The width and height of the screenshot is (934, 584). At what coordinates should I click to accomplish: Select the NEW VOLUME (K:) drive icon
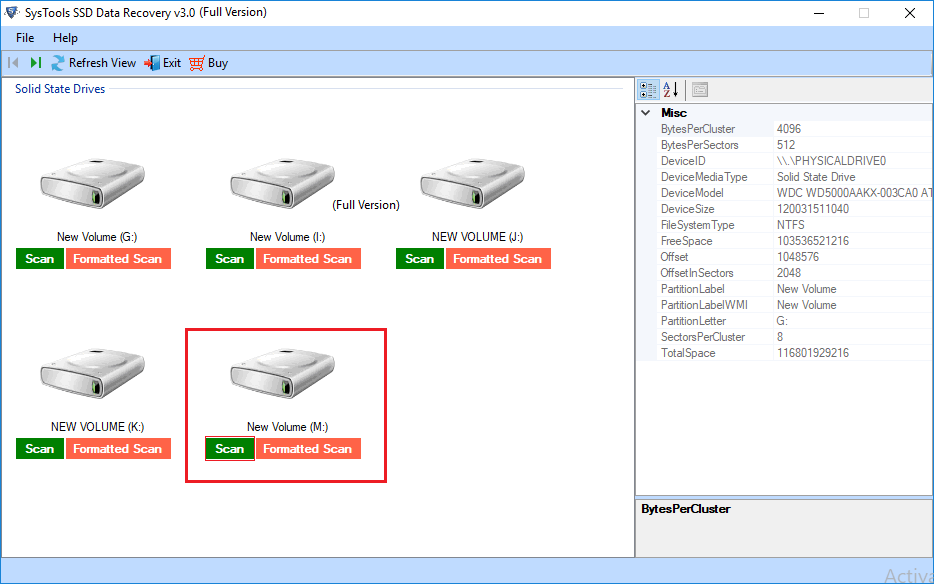pos(92,373)
